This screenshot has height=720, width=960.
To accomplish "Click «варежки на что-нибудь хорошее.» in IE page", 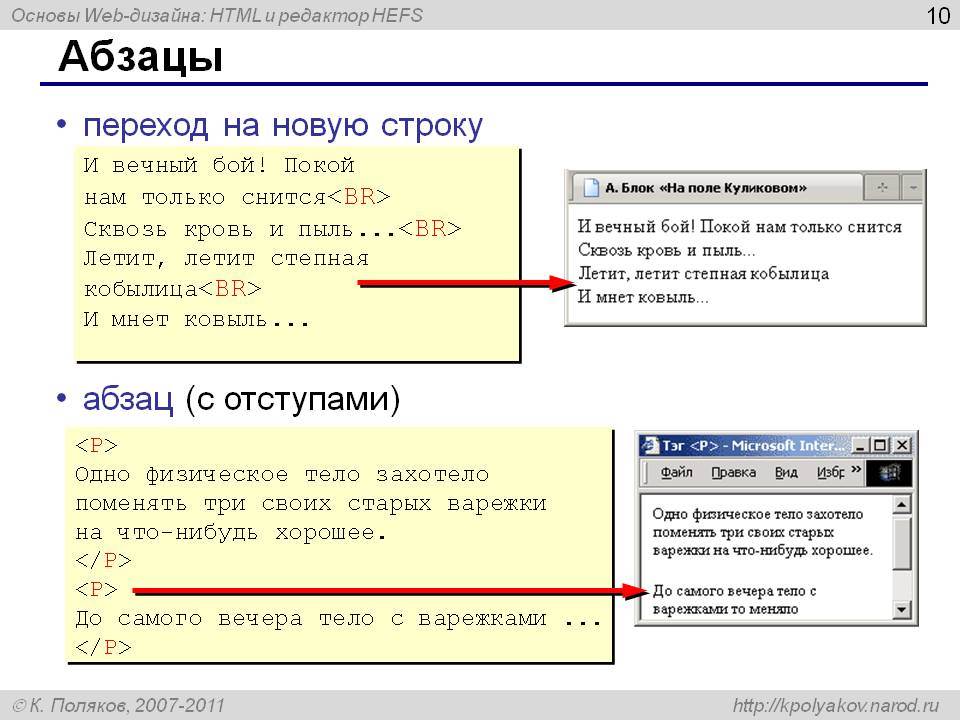I will click(762, 550).
